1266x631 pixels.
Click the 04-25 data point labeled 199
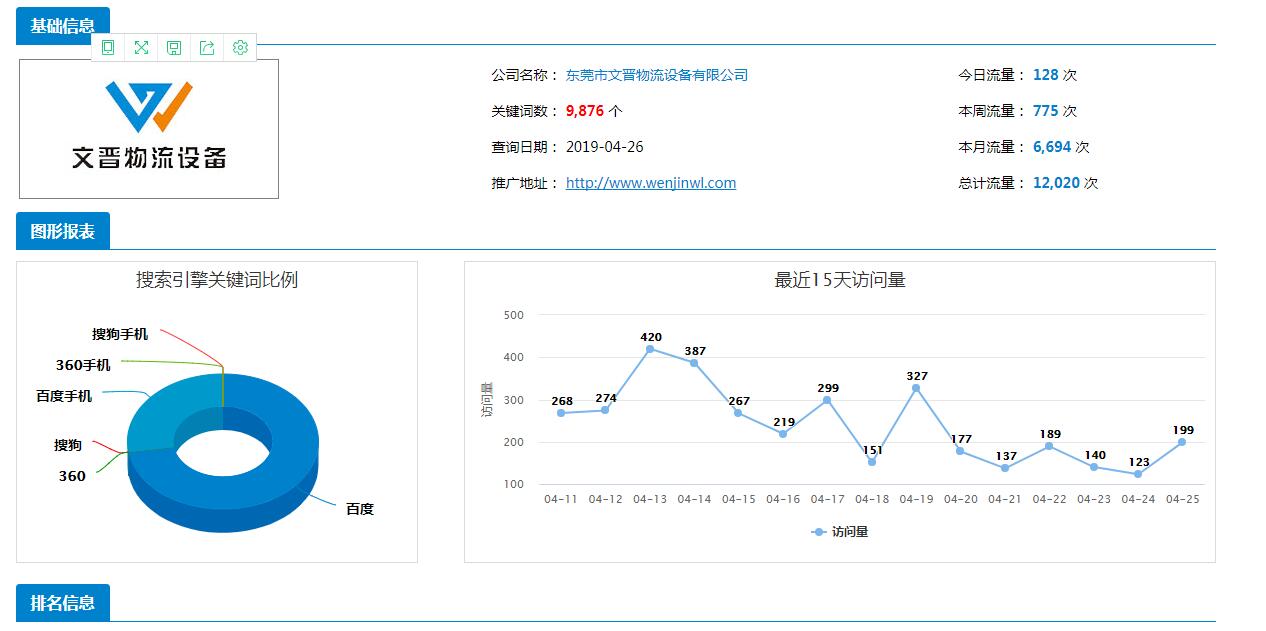pos(1182,442)
